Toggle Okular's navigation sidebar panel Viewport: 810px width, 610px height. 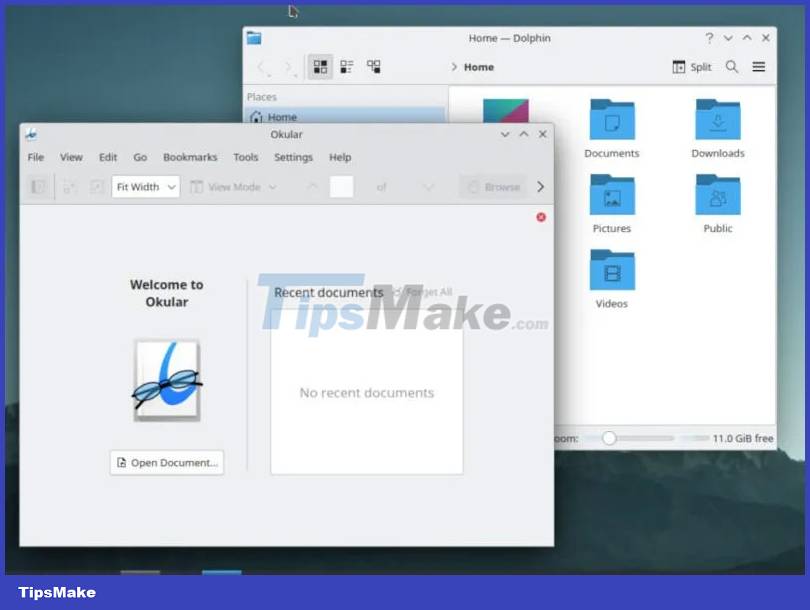[x=37, y=186]
